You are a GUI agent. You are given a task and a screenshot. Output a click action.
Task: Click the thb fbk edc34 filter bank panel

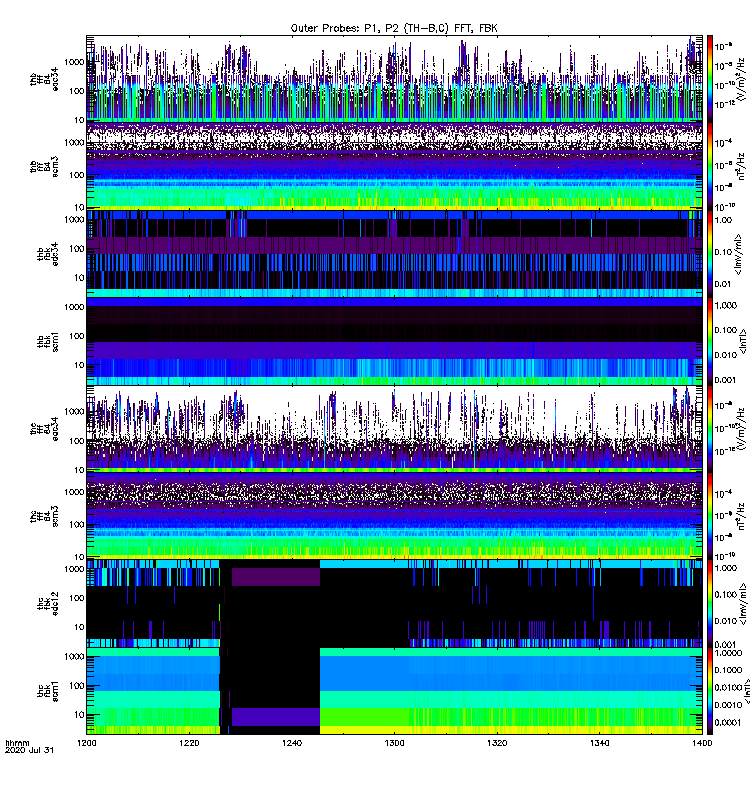coord(394,254)
